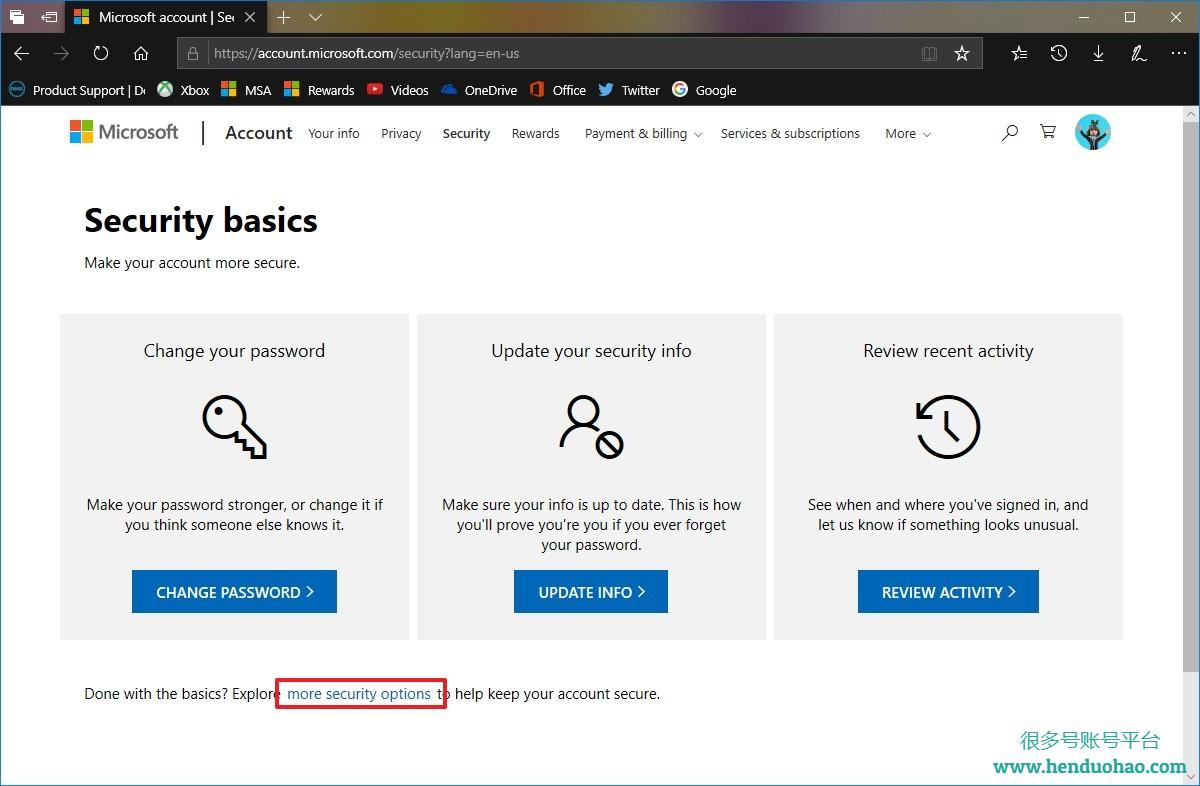This screenshot has height=786, width=1200.
Task: Click the Microsoft logo
Action: pos(124,132)
